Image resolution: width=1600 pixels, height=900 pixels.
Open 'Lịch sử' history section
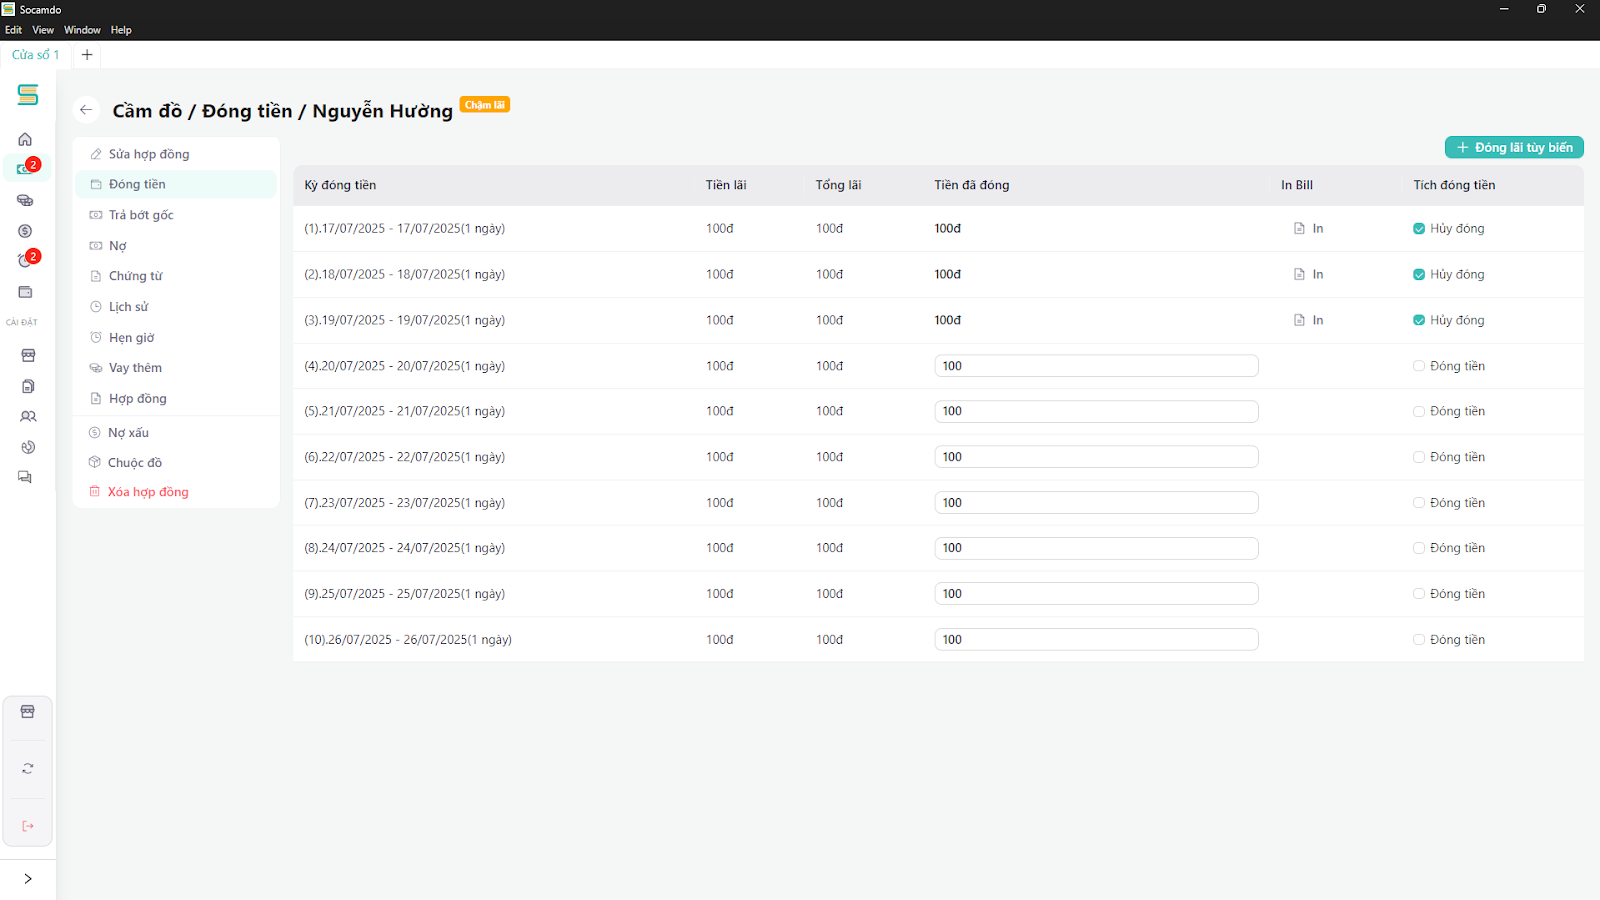(x=128, y=307)
